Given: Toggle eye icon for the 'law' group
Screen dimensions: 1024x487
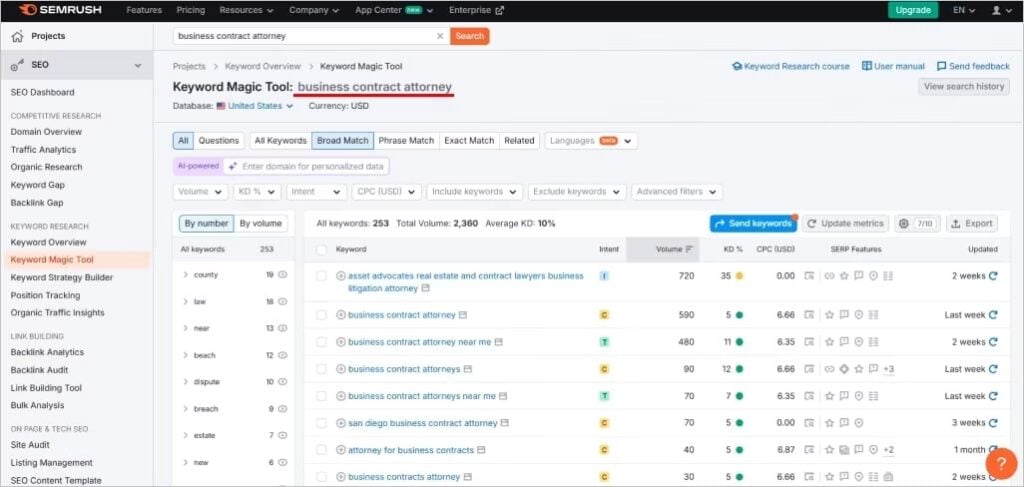Looking at the screenshot, I should click(283, 302).
